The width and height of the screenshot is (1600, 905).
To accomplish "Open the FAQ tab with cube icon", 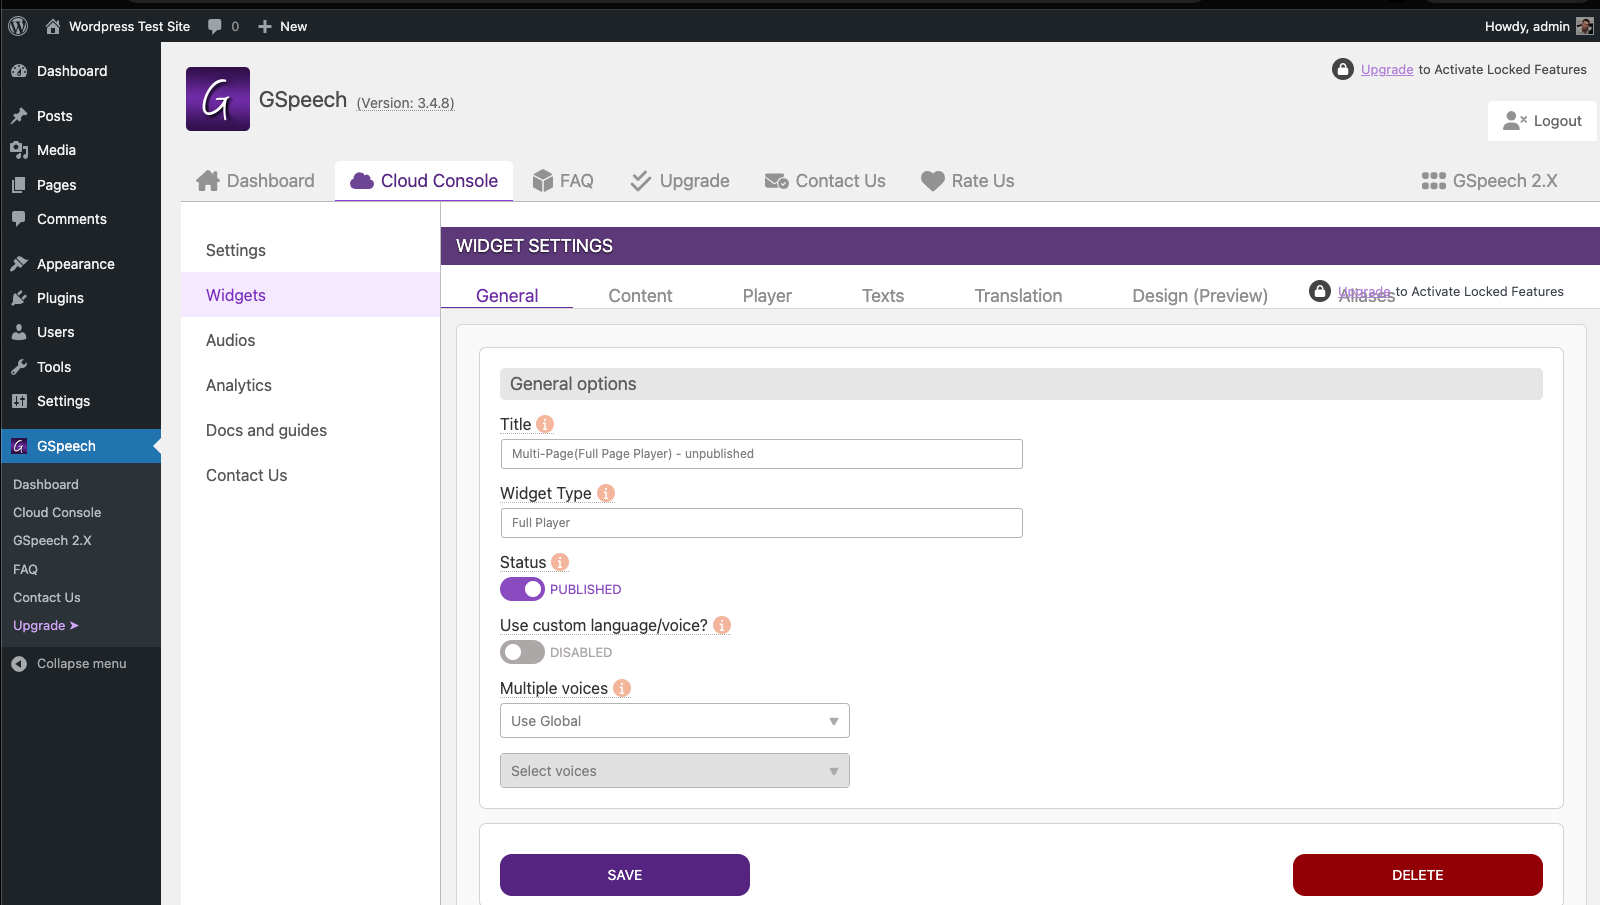I will coord(563,181).
